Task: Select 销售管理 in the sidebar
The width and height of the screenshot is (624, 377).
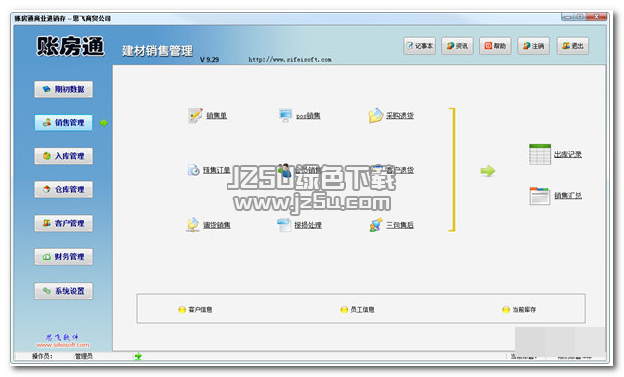Action: tap(64, 123)
